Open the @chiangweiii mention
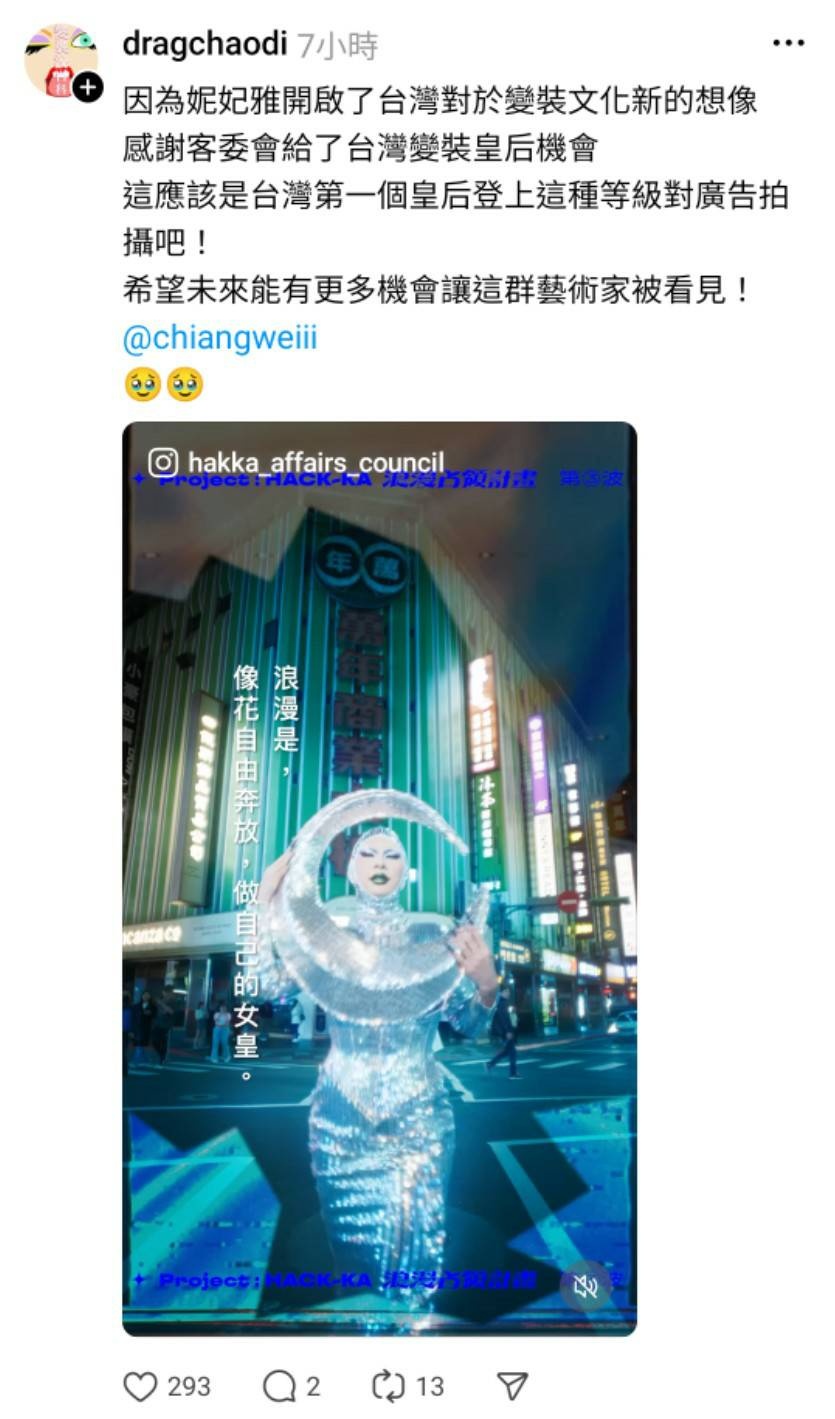This screenshot has height=1419, width=835. point(220,338)
